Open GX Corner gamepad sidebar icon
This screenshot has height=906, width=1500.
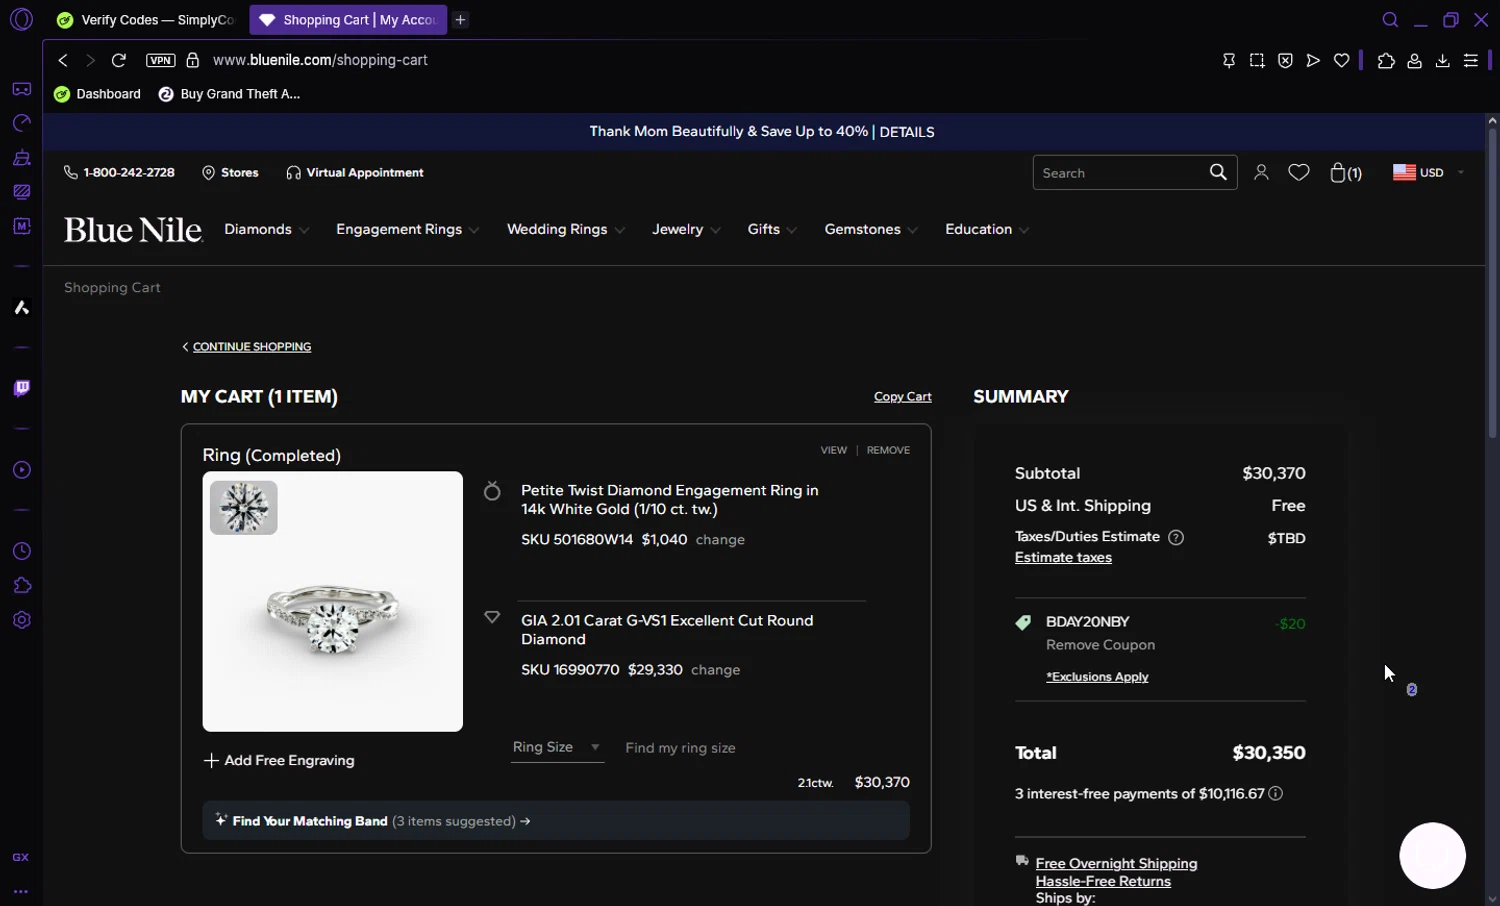pyautogui.click(x=21, y=89)
